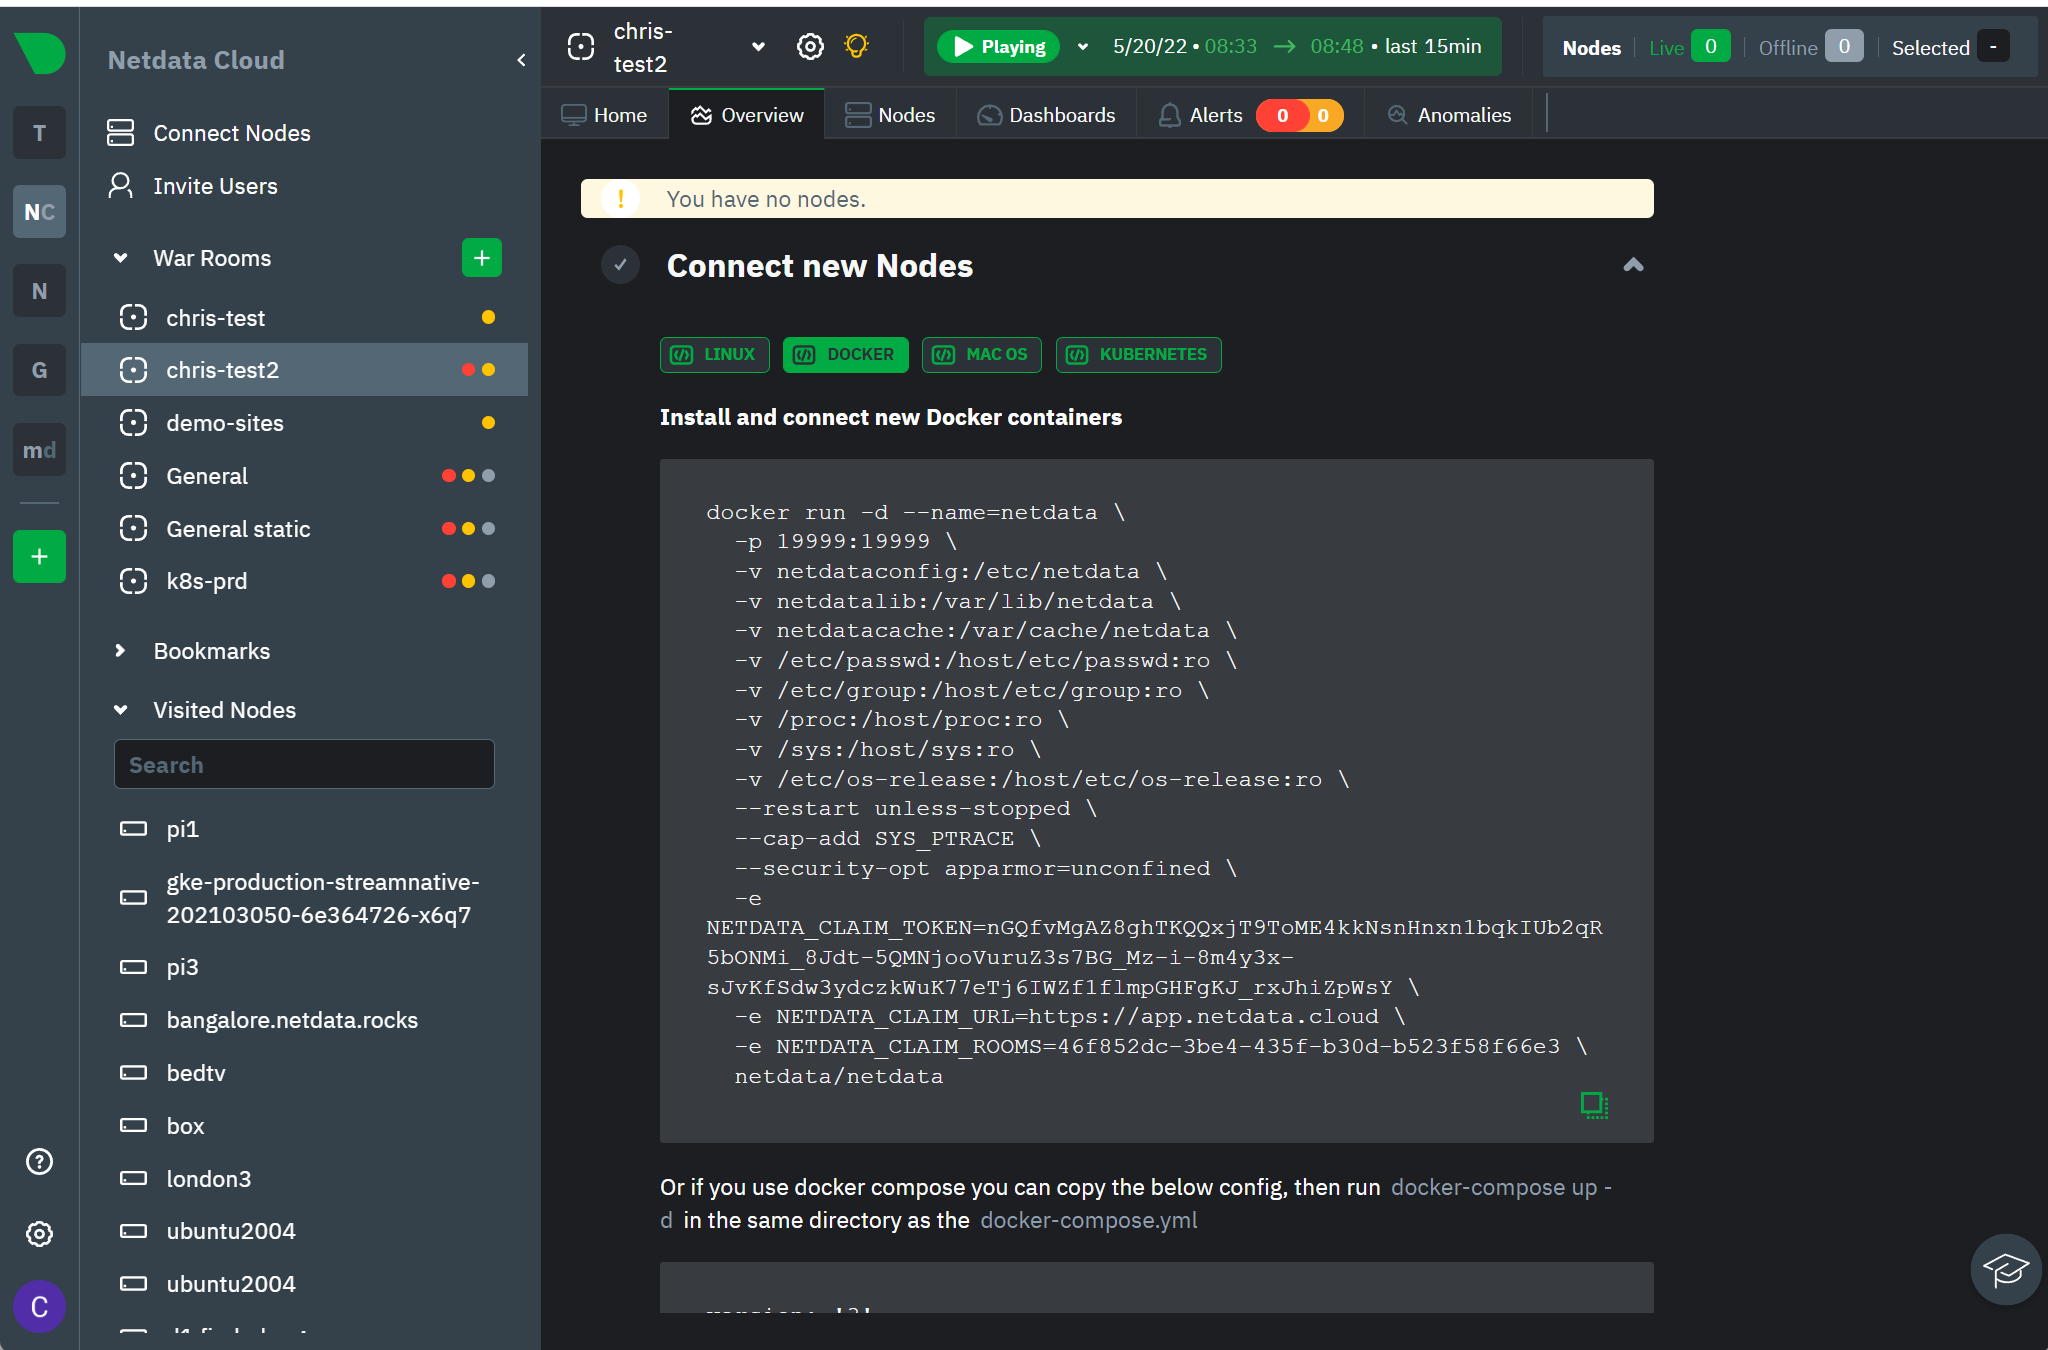2048x1350 pixels.
Task: Switch to the Home tab
Action: [x=604, y=115]
